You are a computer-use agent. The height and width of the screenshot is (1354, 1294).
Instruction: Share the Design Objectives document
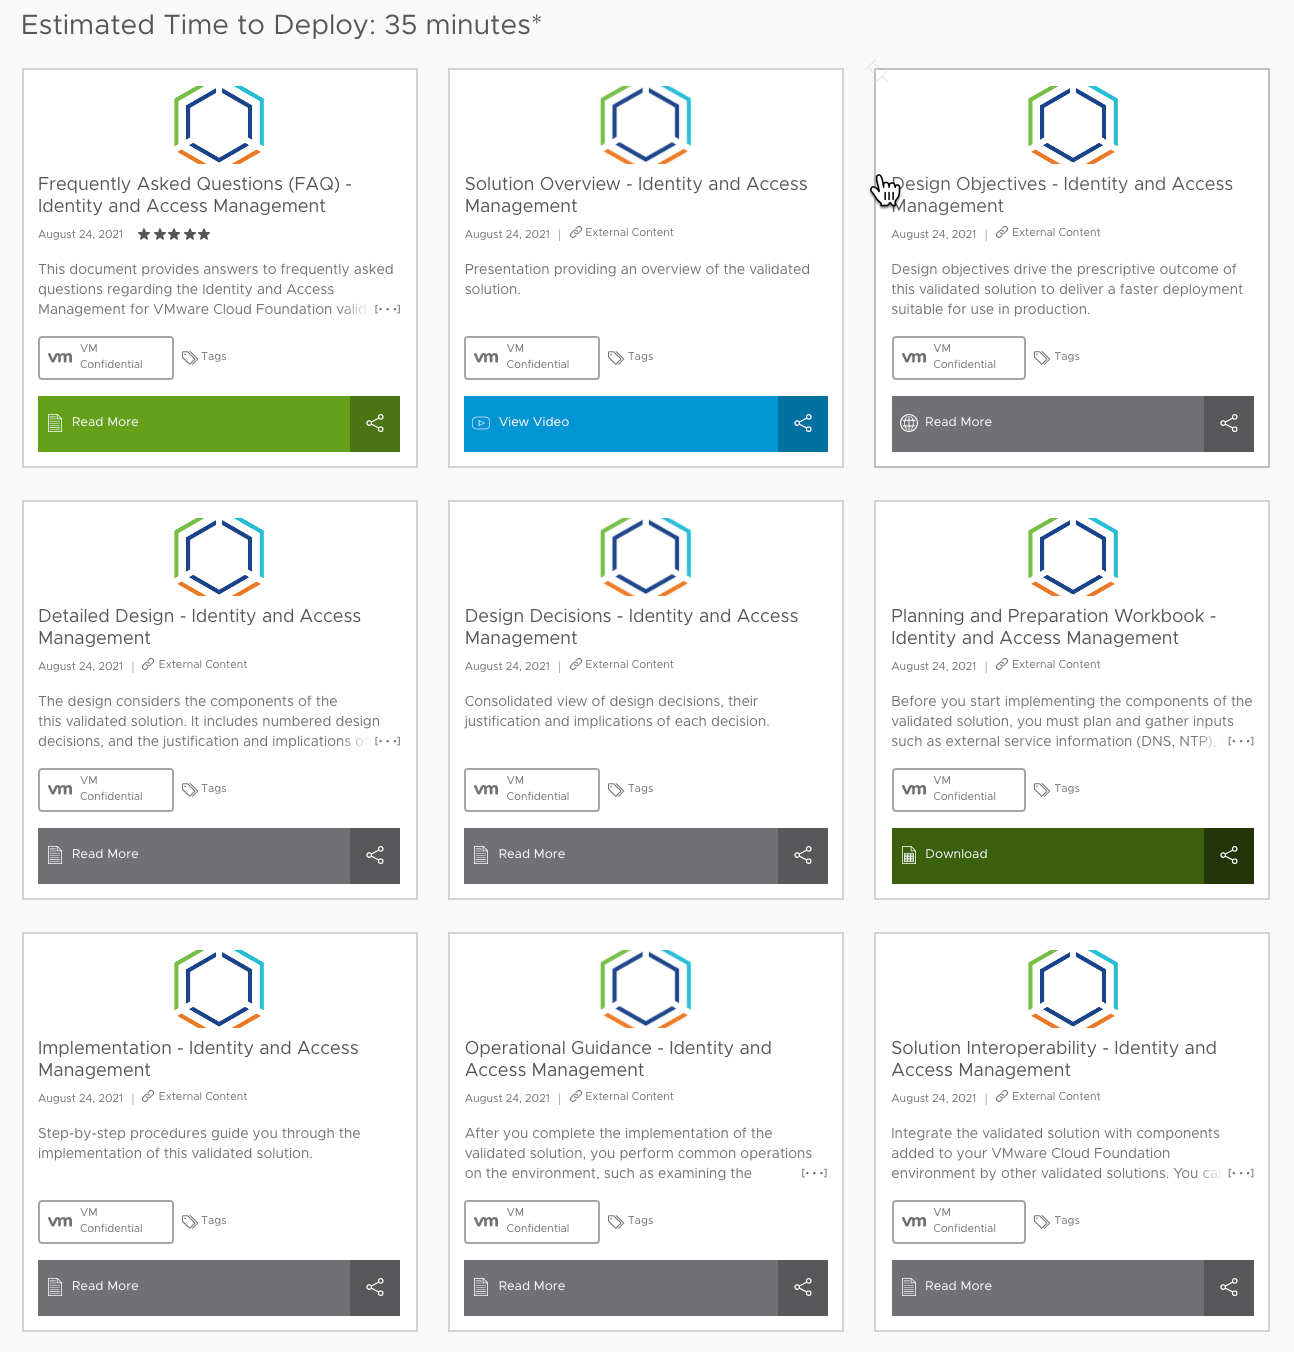[x=1228, y=423]
